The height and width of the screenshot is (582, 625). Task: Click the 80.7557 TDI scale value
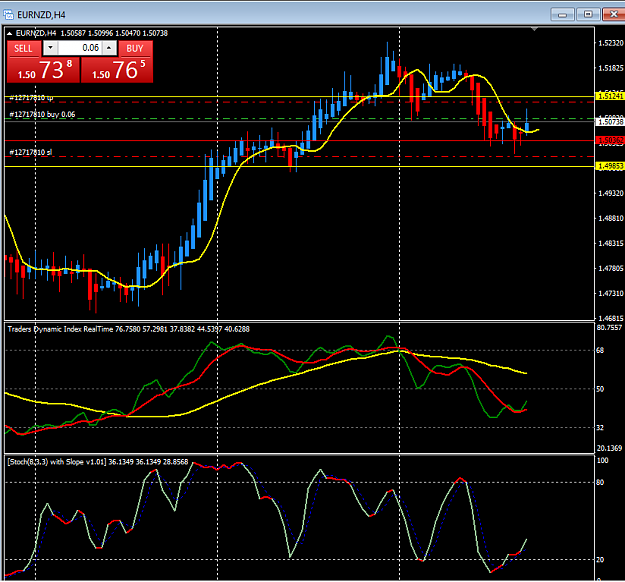coord(609,328)
